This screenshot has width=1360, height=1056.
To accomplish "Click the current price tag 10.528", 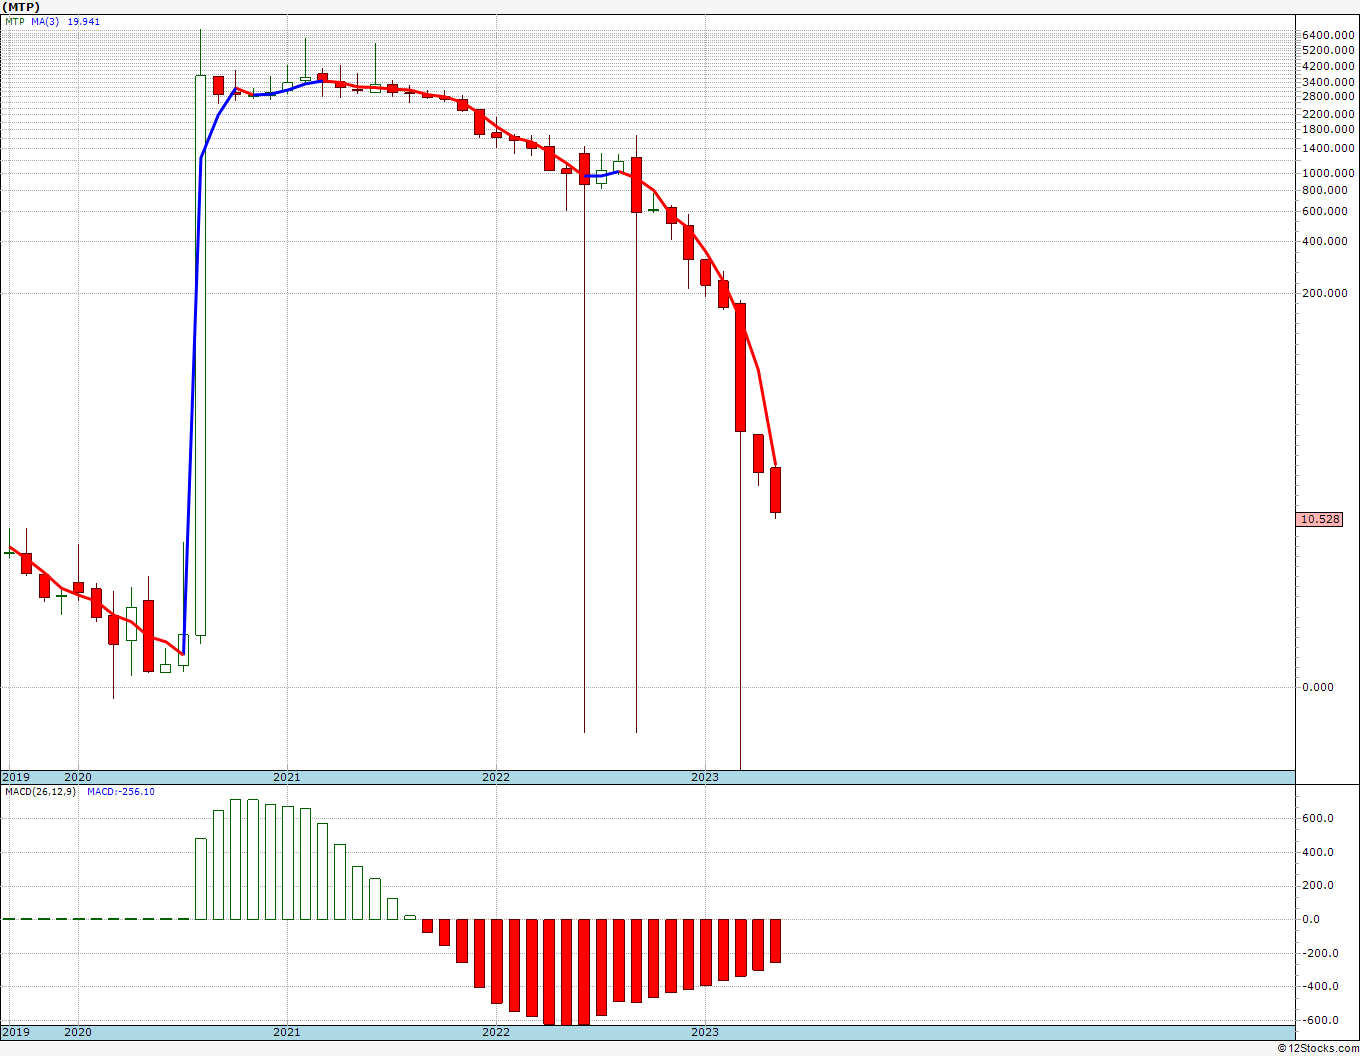I will pos(1320,520).
